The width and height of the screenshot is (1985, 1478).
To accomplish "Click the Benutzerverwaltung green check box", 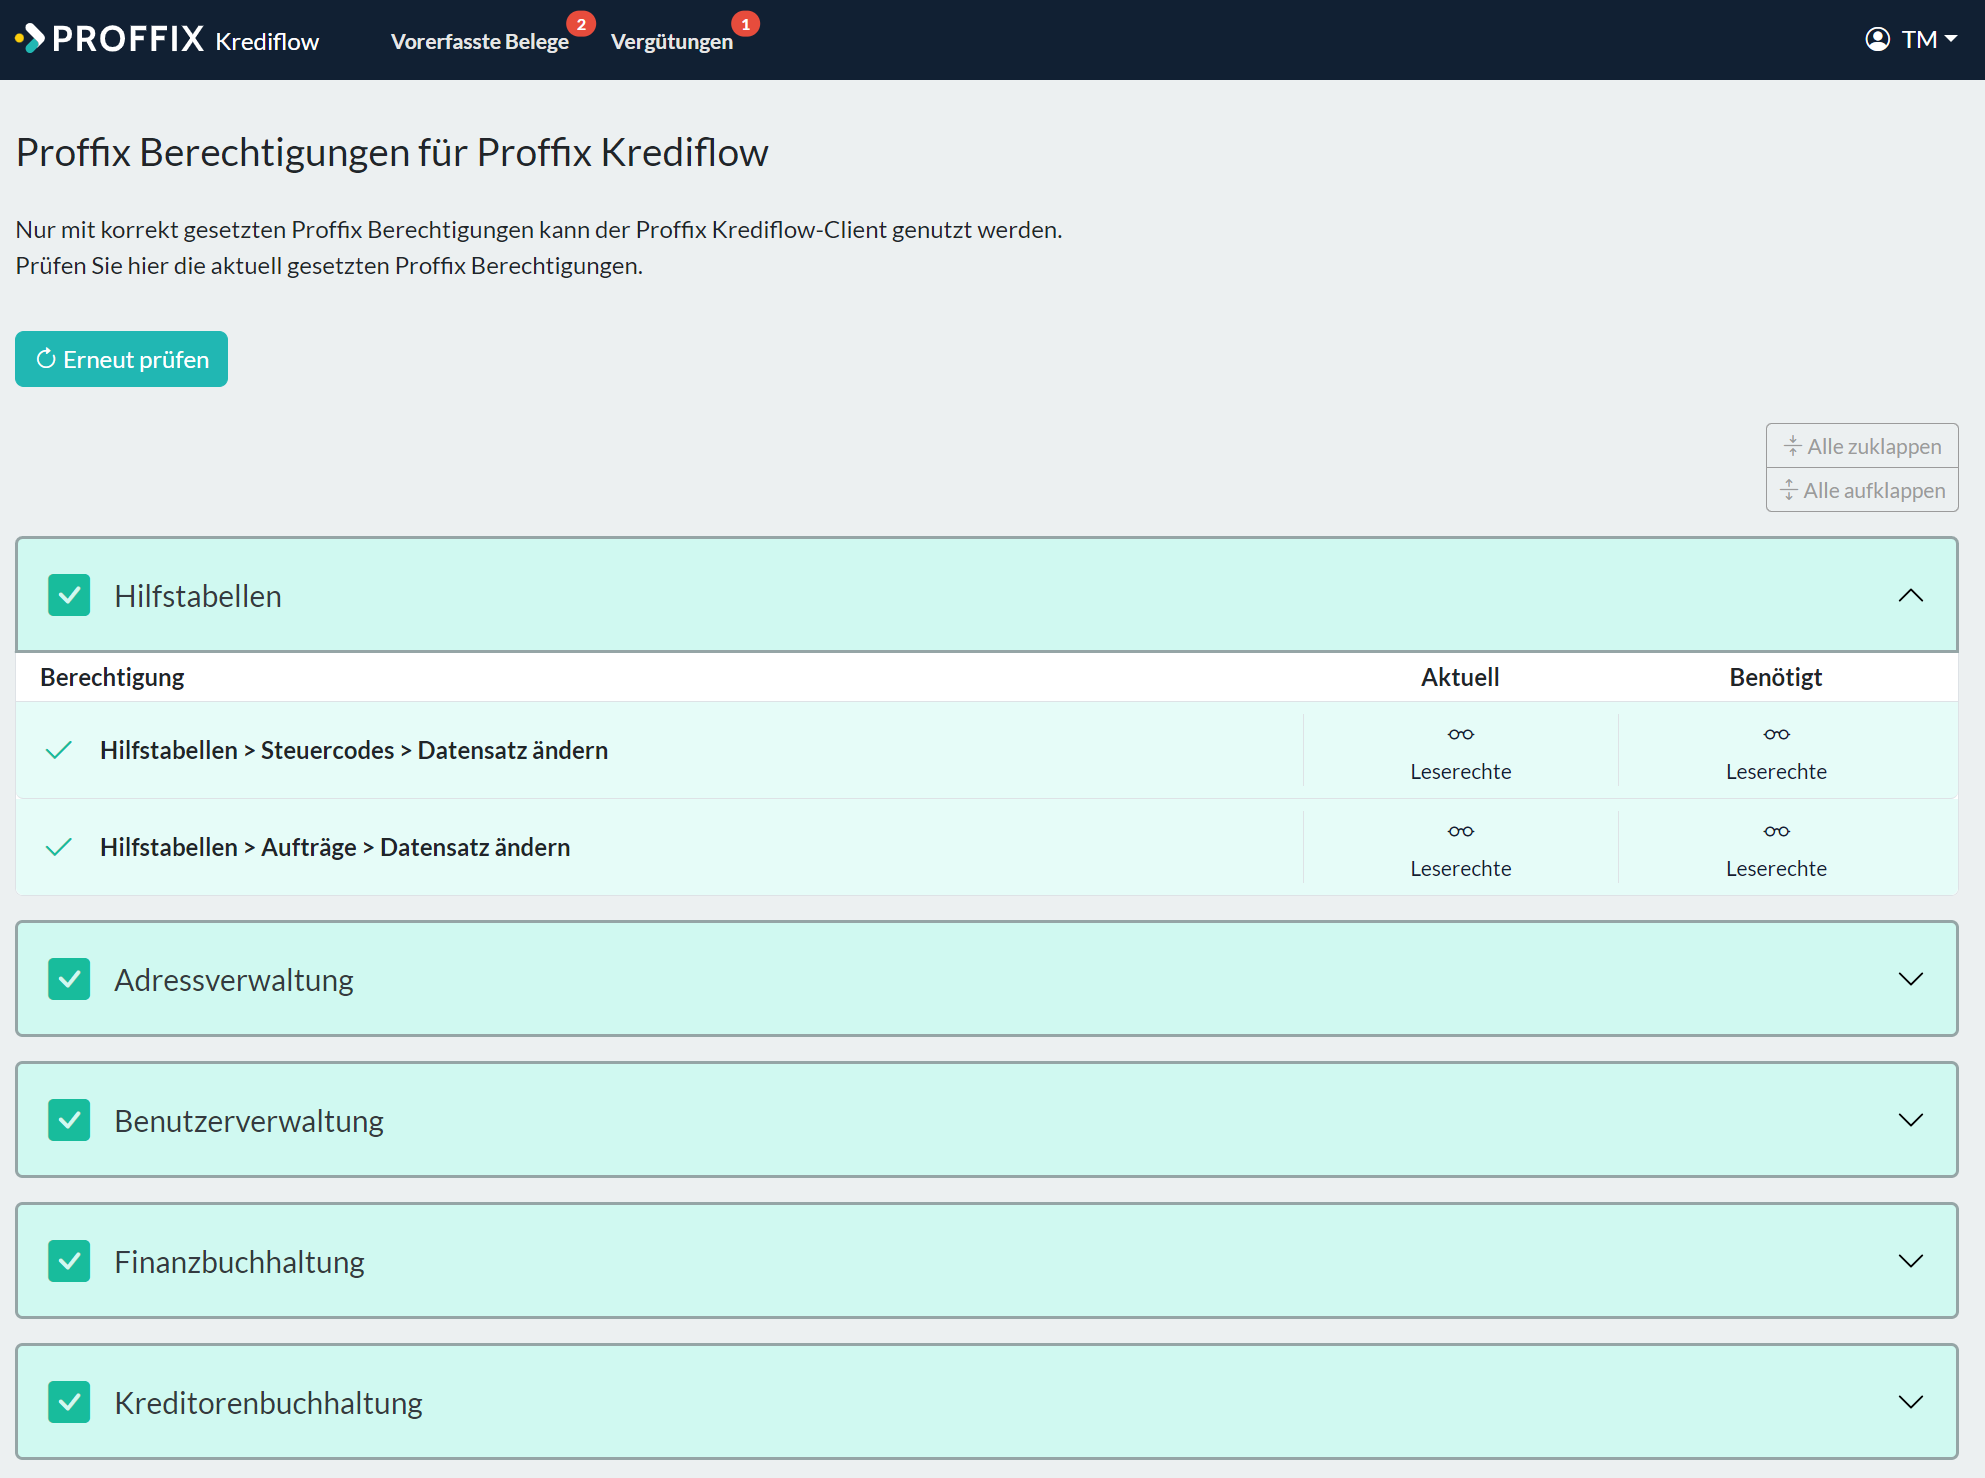I will point(69,1120).
